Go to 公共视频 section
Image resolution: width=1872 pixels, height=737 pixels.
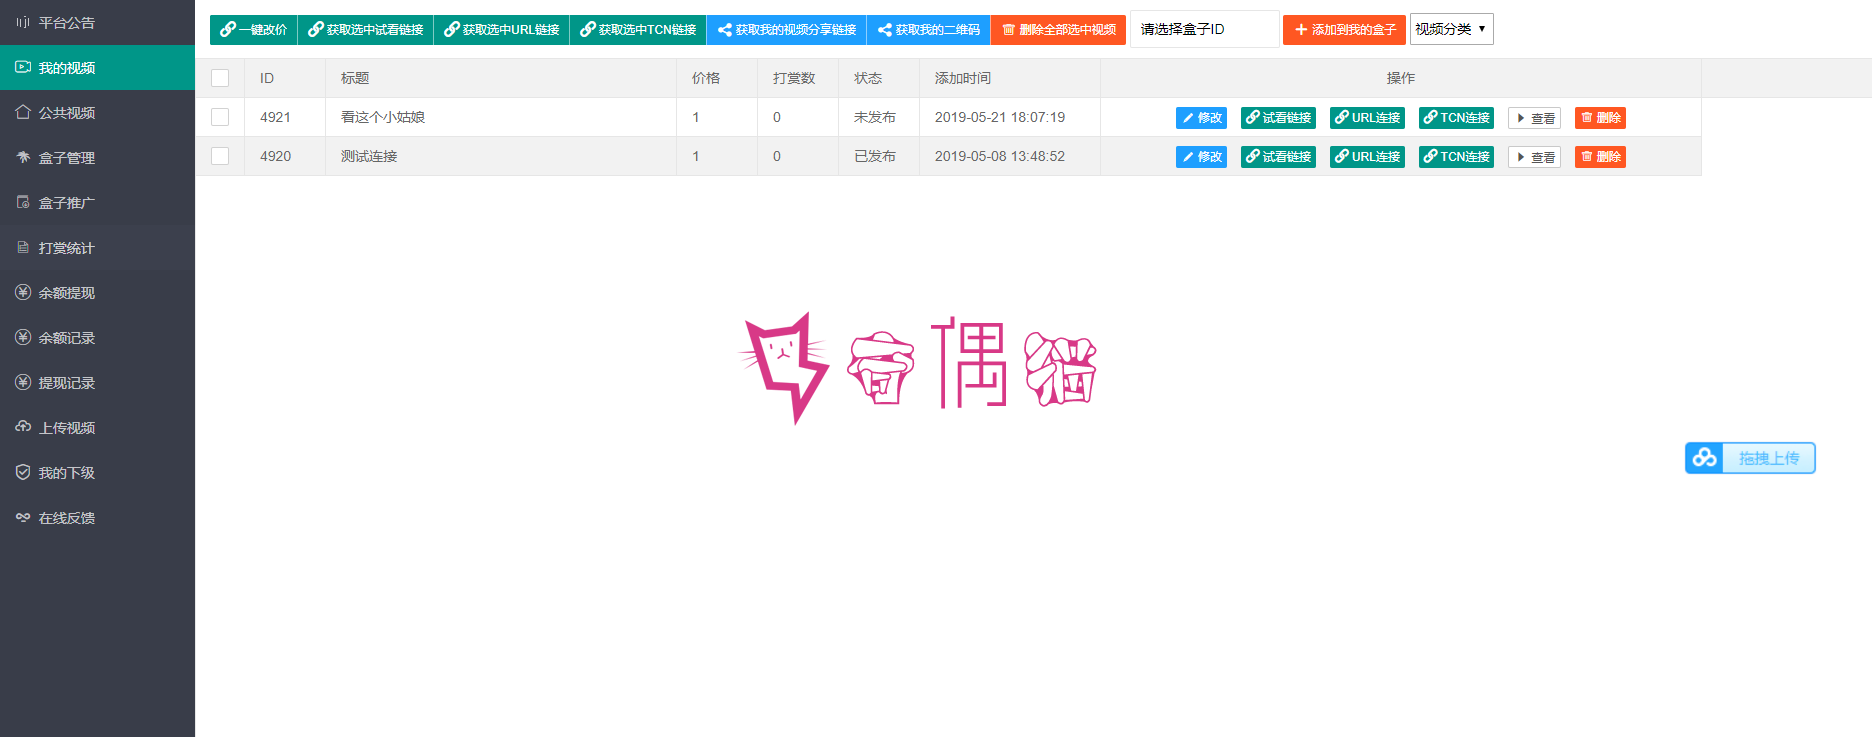97,112
